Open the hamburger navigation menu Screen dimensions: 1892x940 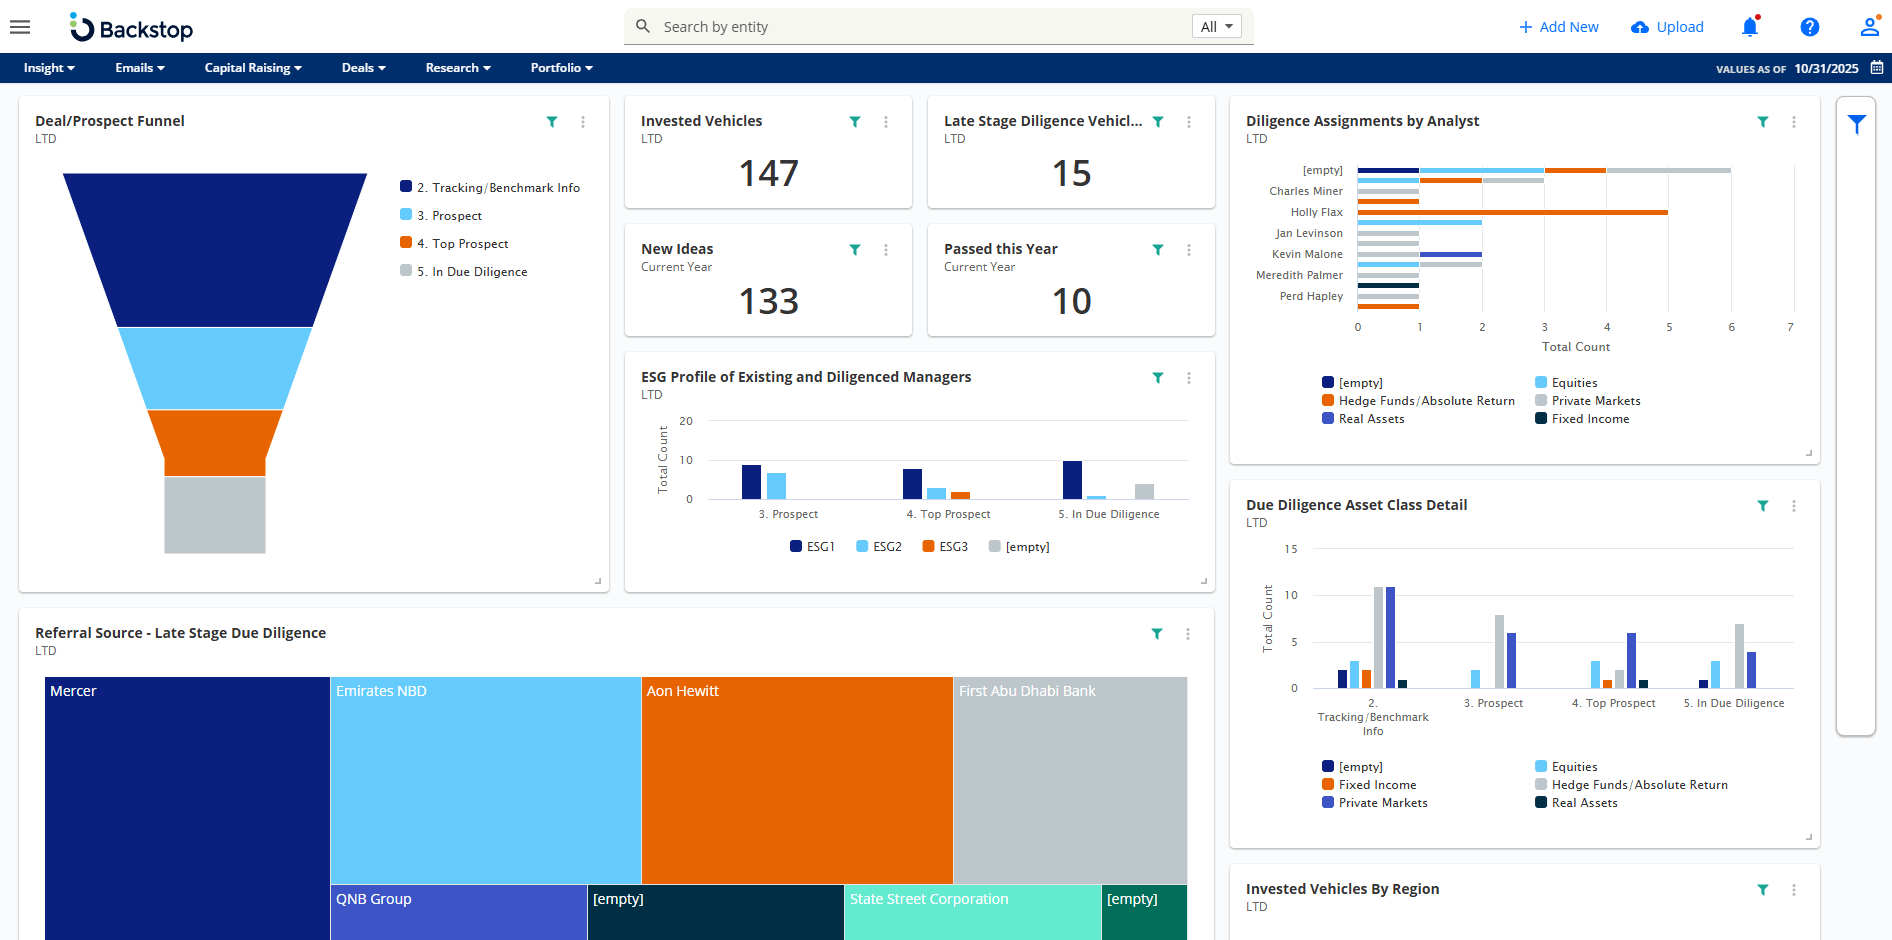tap(20, 27)
